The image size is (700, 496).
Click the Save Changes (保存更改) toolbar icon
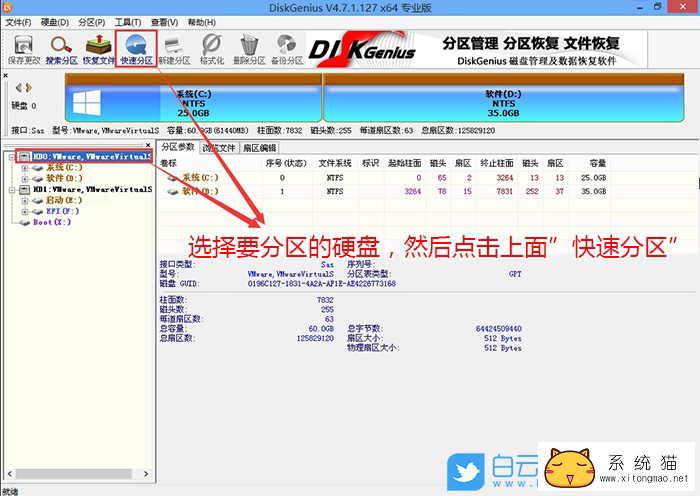(x=24, y=50)
